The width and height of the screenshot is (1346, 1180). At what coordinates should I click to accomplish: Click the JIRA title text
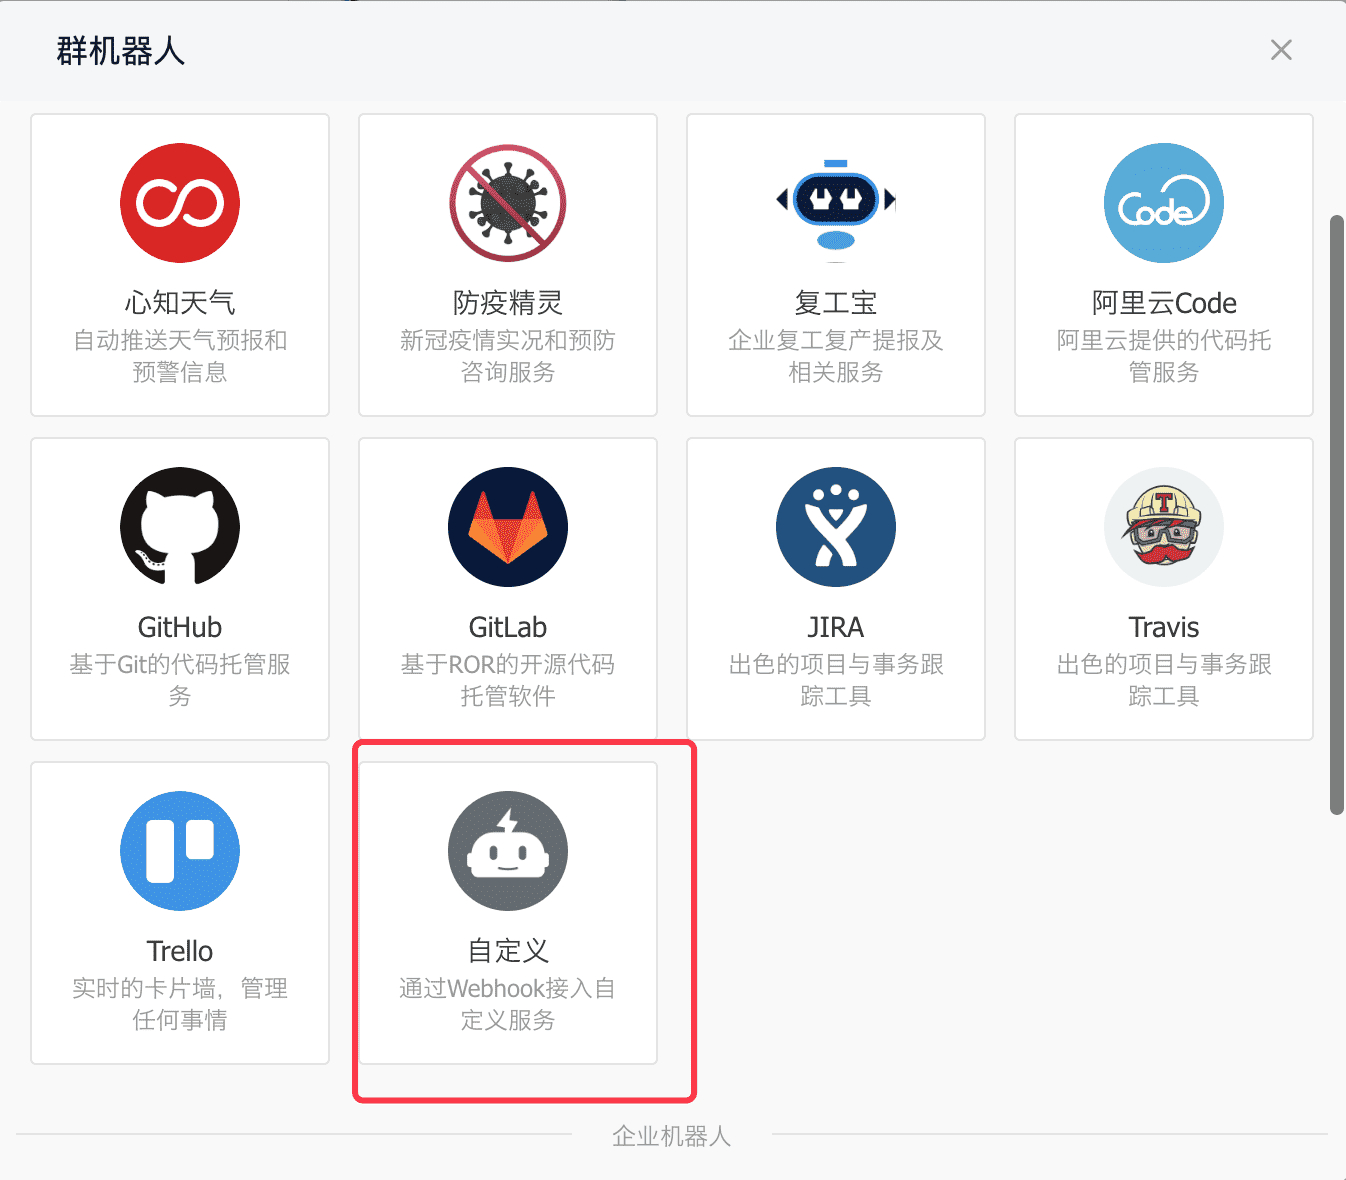pos(836,627)
